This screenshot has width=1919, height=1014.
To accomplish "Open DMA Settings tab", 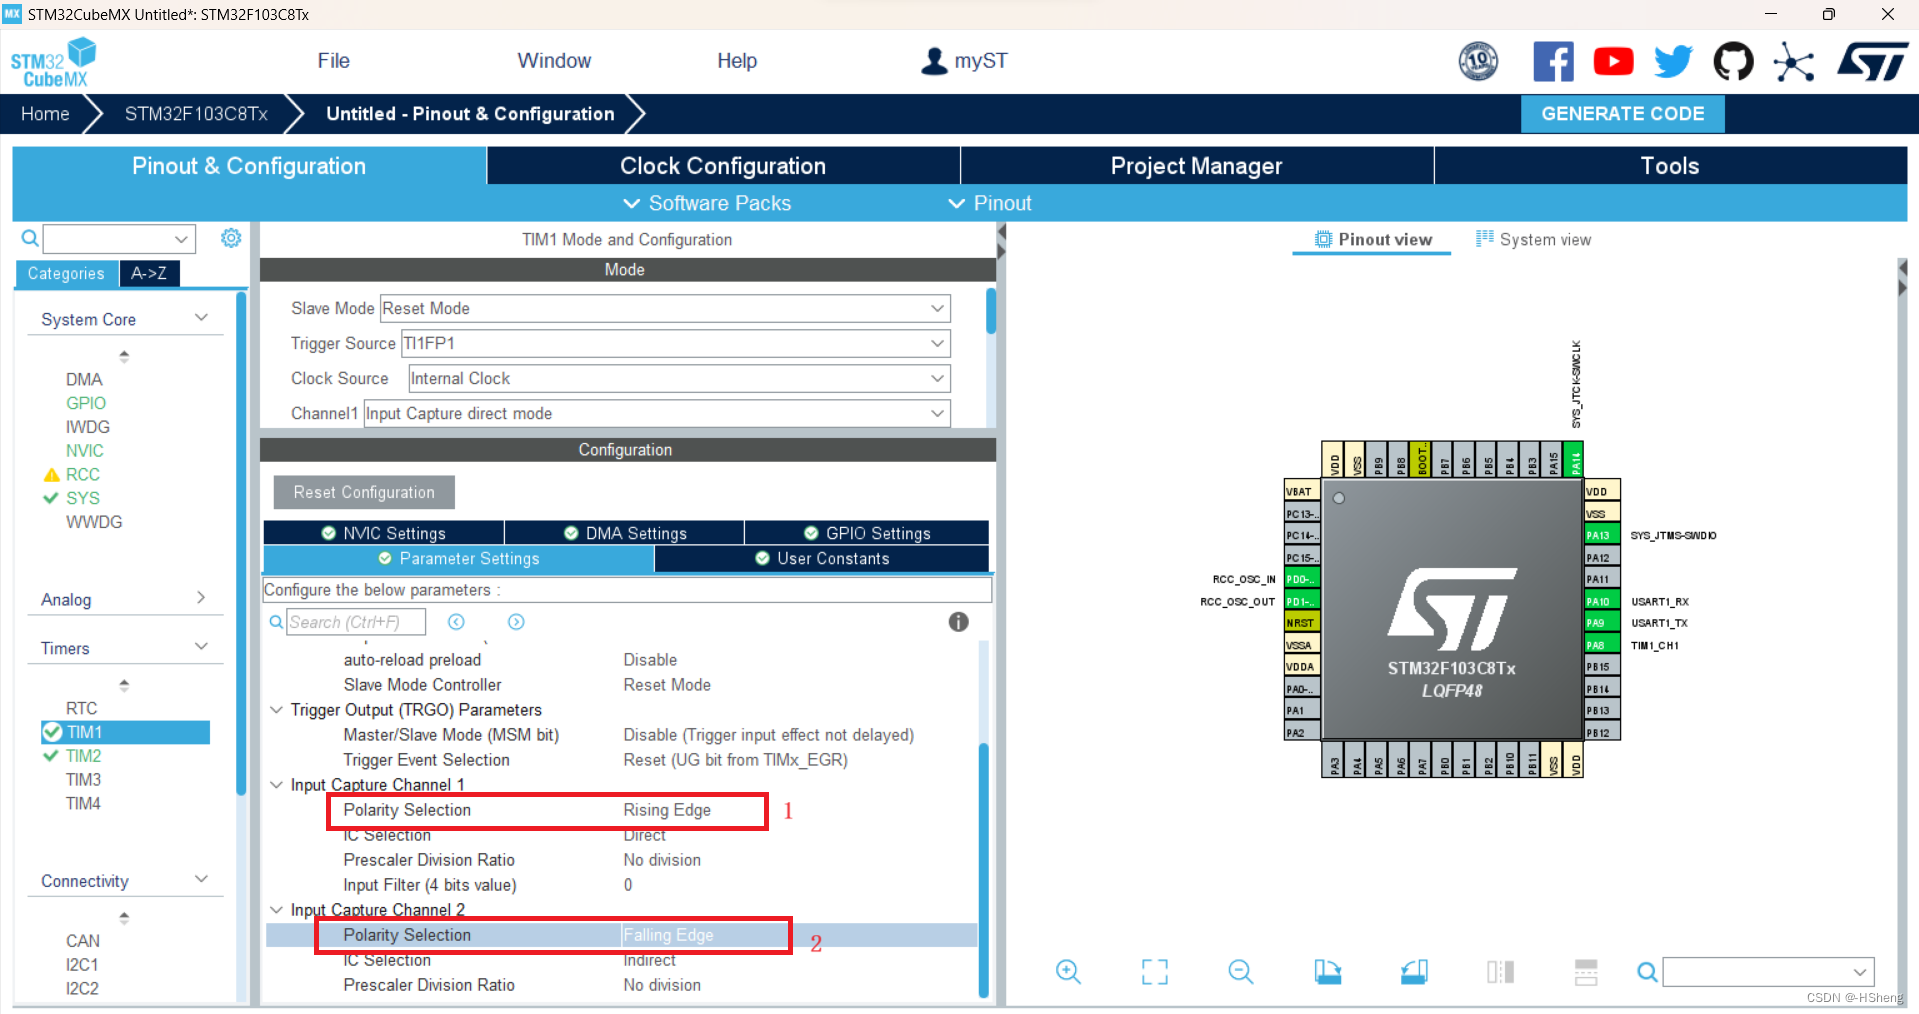I will 625,533.
